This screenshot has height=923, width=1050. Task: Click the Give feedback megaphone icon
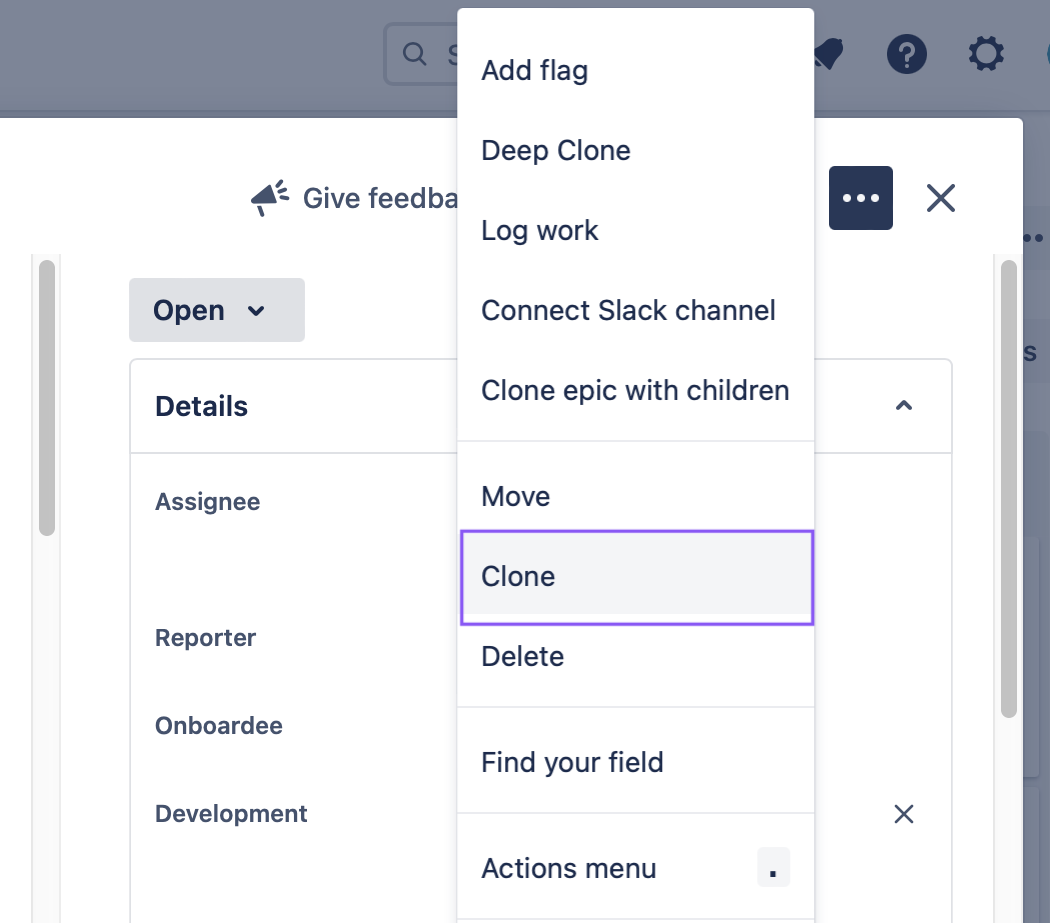[270, 198]
